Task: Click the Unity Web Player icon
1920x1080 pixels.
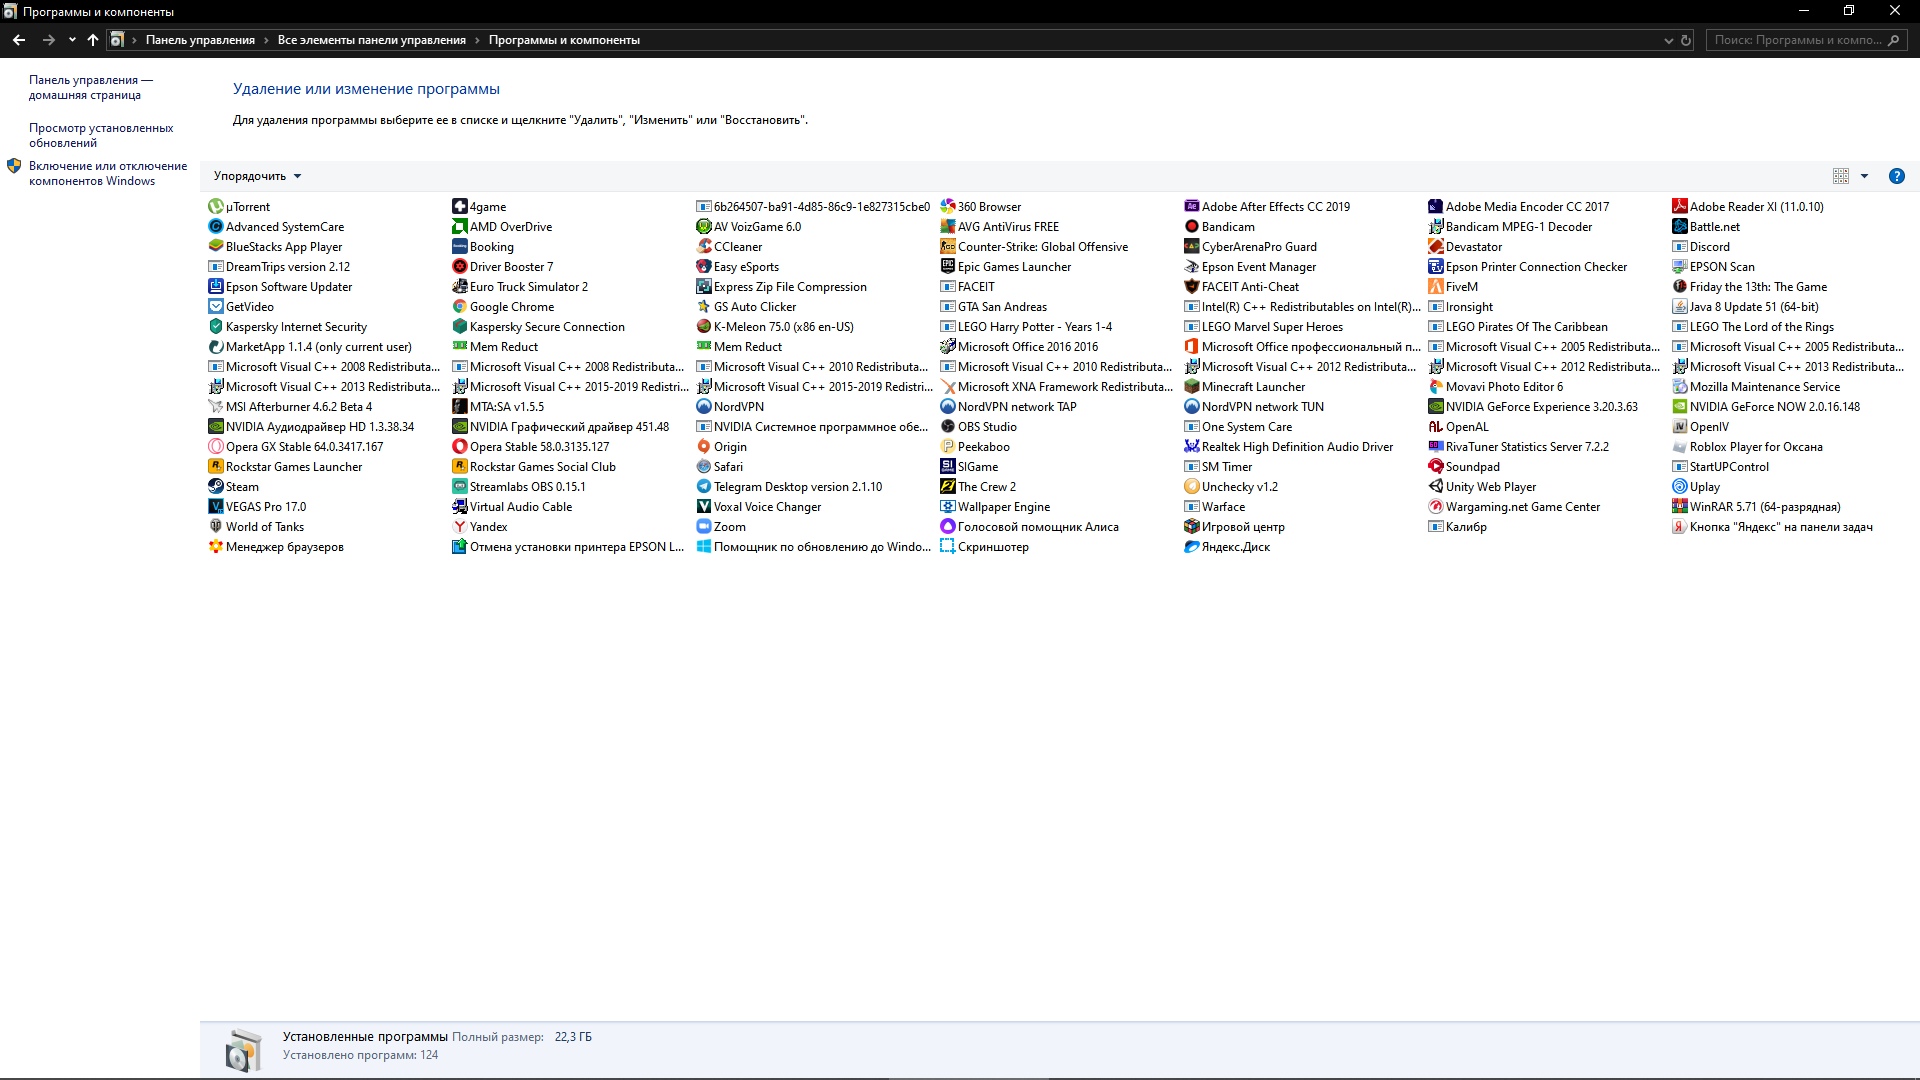Action: tap(1435, 487)
